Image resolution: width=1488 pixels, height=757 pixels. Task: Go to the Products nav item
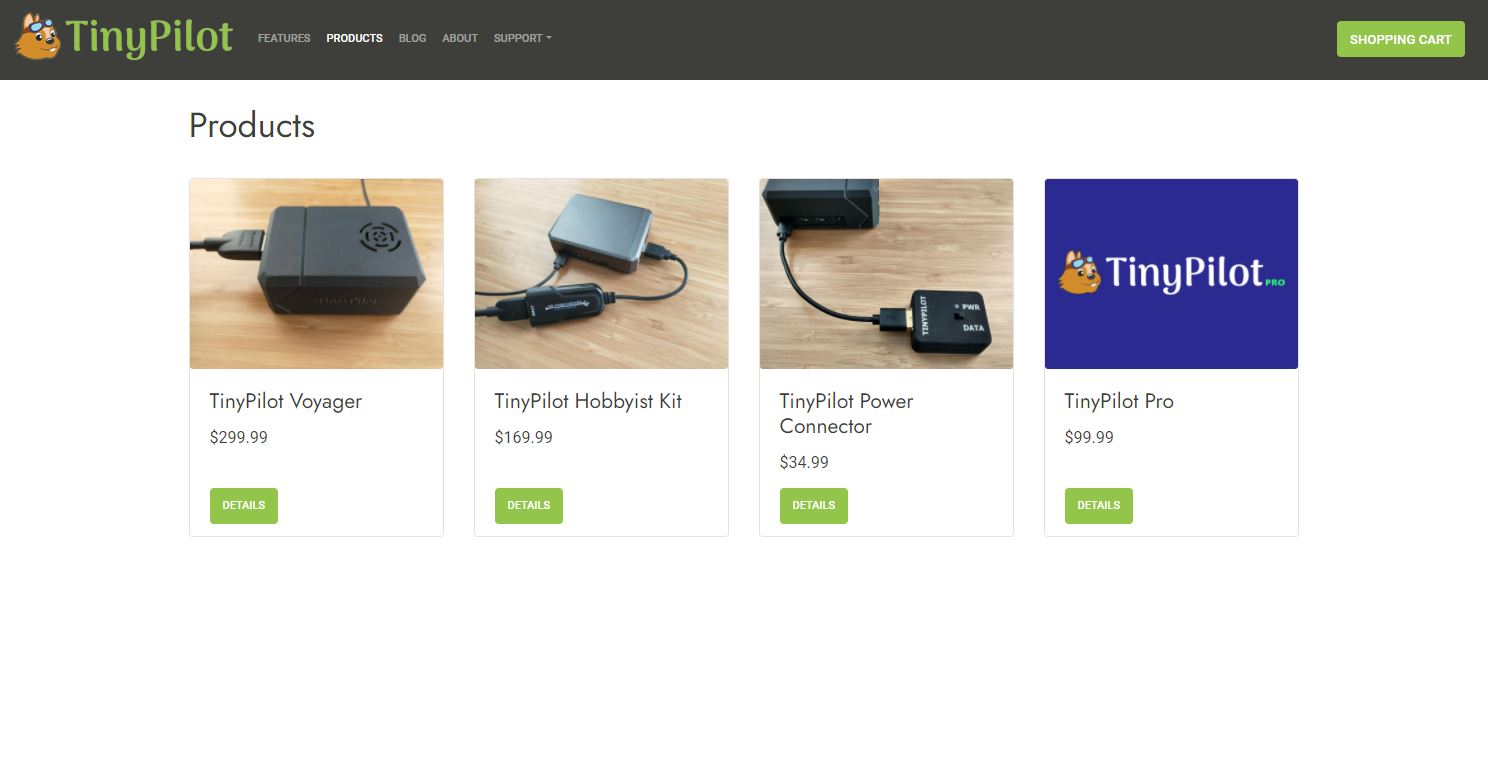click(x=354, y=38)
